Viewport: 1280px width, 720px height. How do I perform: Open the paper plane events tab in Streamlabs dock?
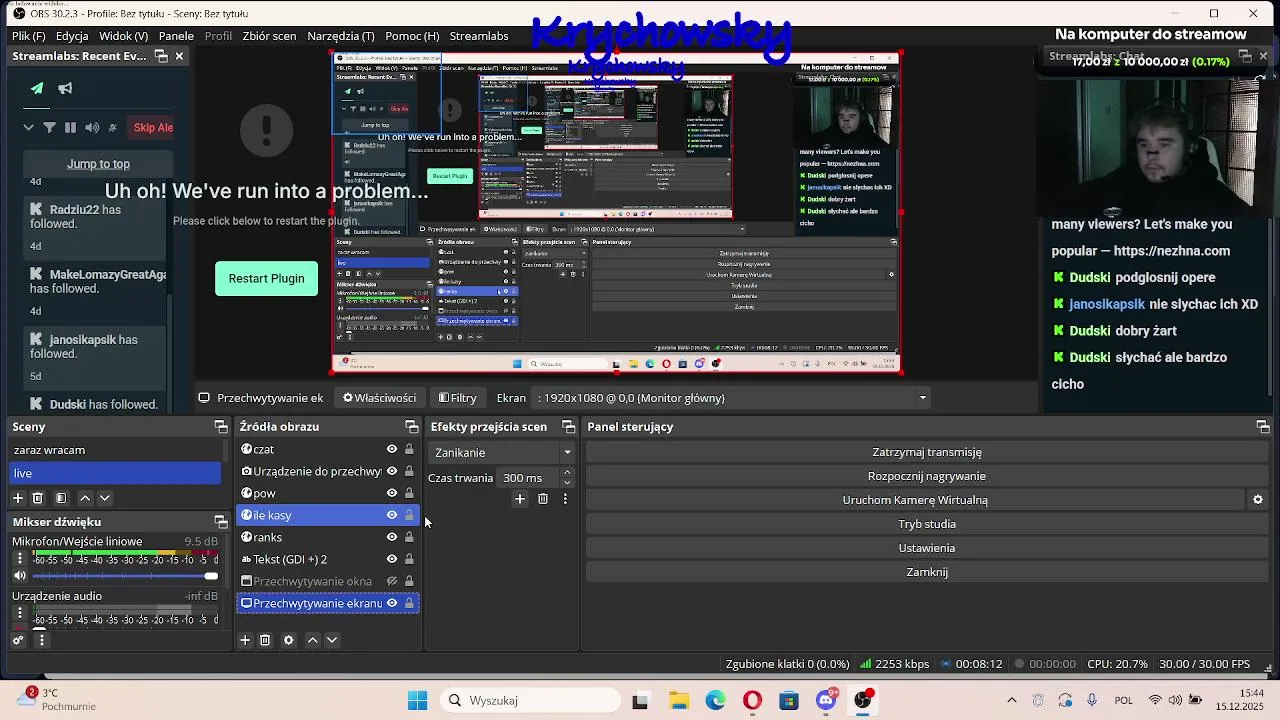[37, 88]
